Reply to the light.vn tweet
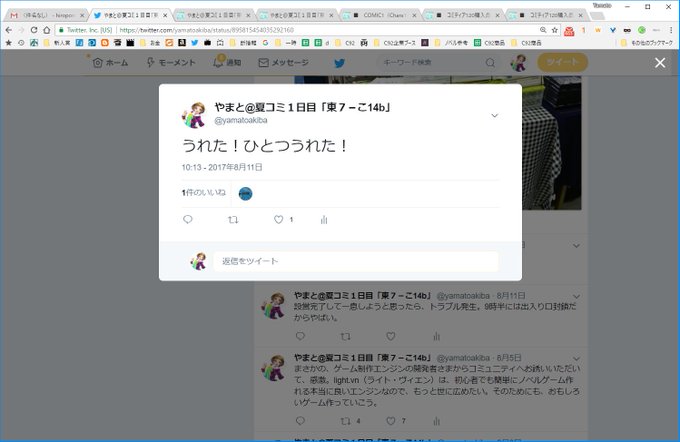 [x=300, y=420]
